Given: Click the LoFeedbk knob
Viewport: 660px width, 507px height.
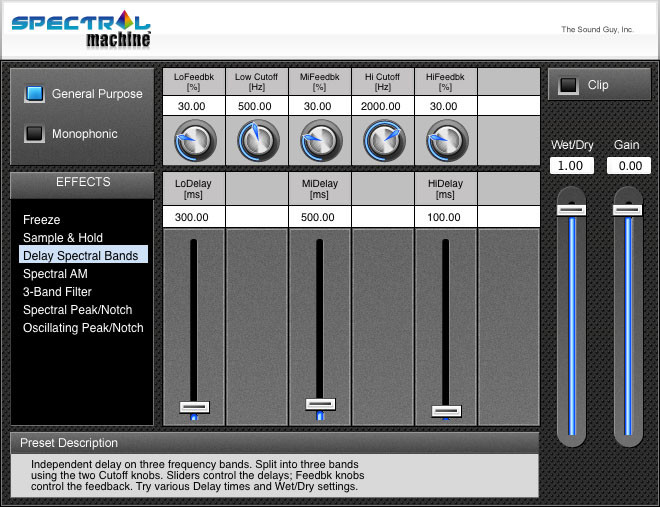Looking at the screenshot, I should point(195,141).
